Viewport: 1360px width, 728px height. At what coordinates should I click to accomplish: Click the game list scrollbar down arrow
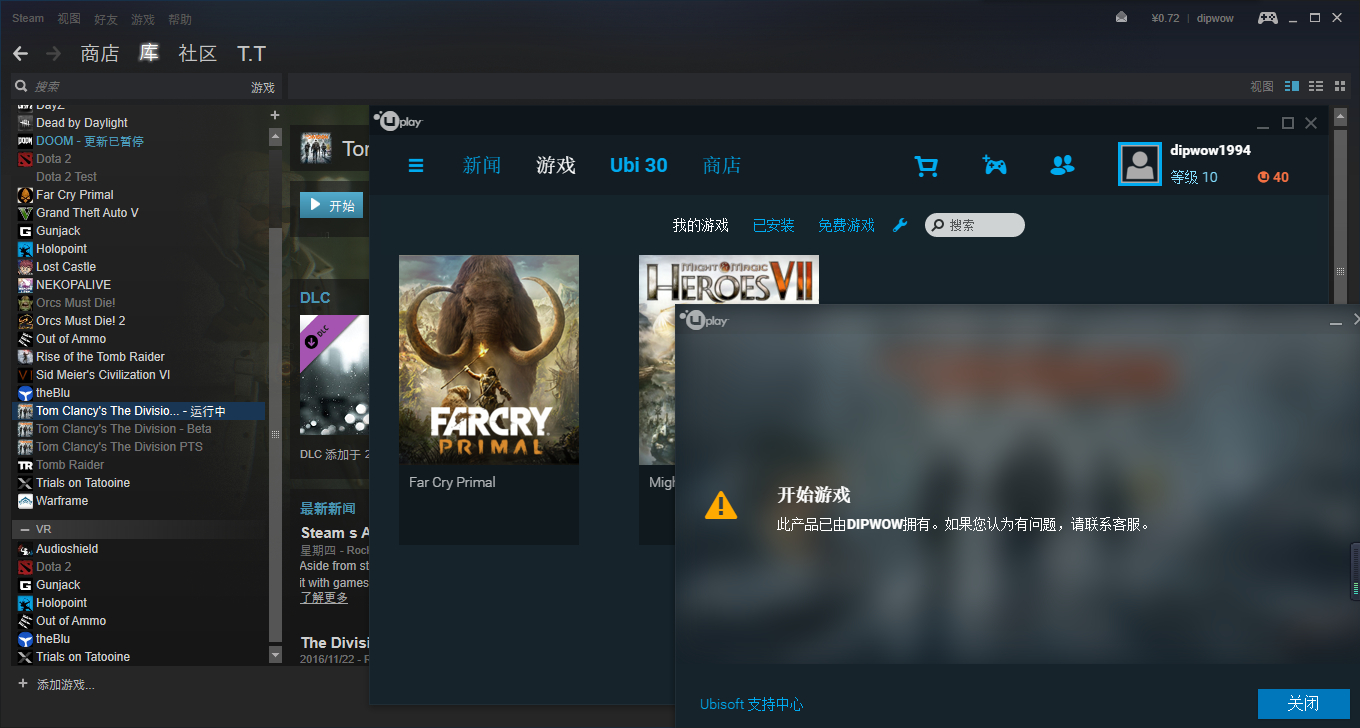coord(276,655)
